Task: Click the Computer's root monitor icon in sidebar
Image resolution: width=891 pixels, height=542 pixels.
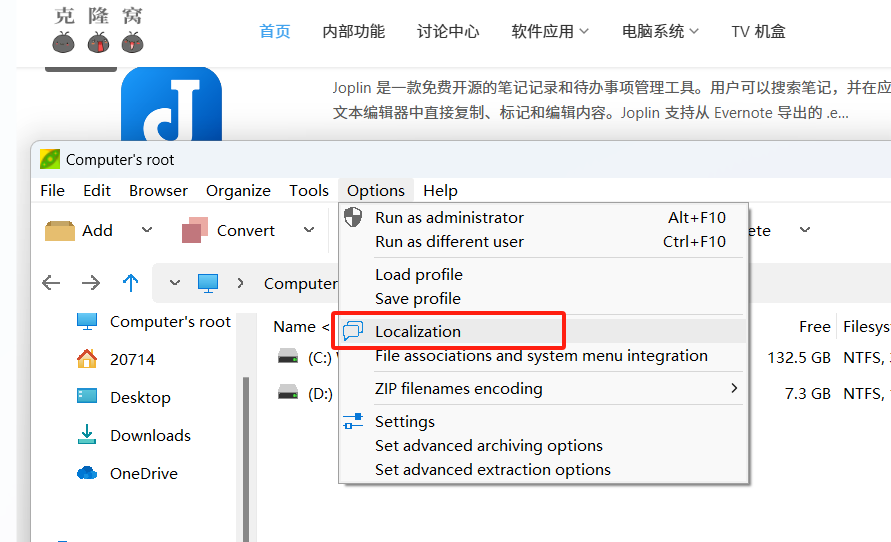Action: 87,322
